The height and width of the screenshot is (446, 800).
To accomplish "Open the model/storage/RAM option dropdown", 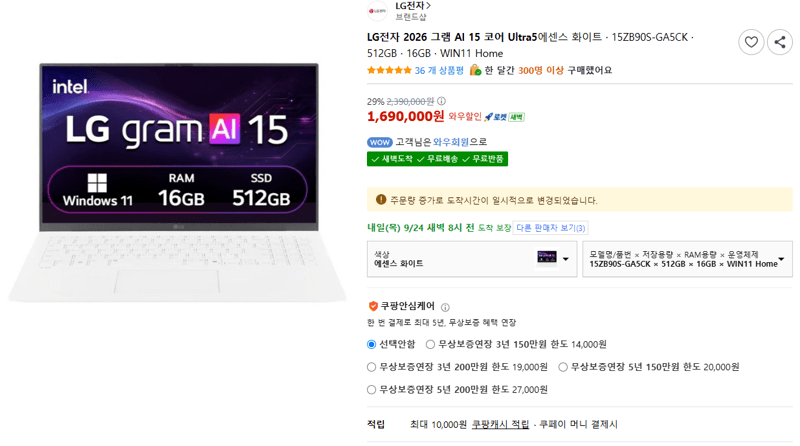I will (x=687, y=259).
